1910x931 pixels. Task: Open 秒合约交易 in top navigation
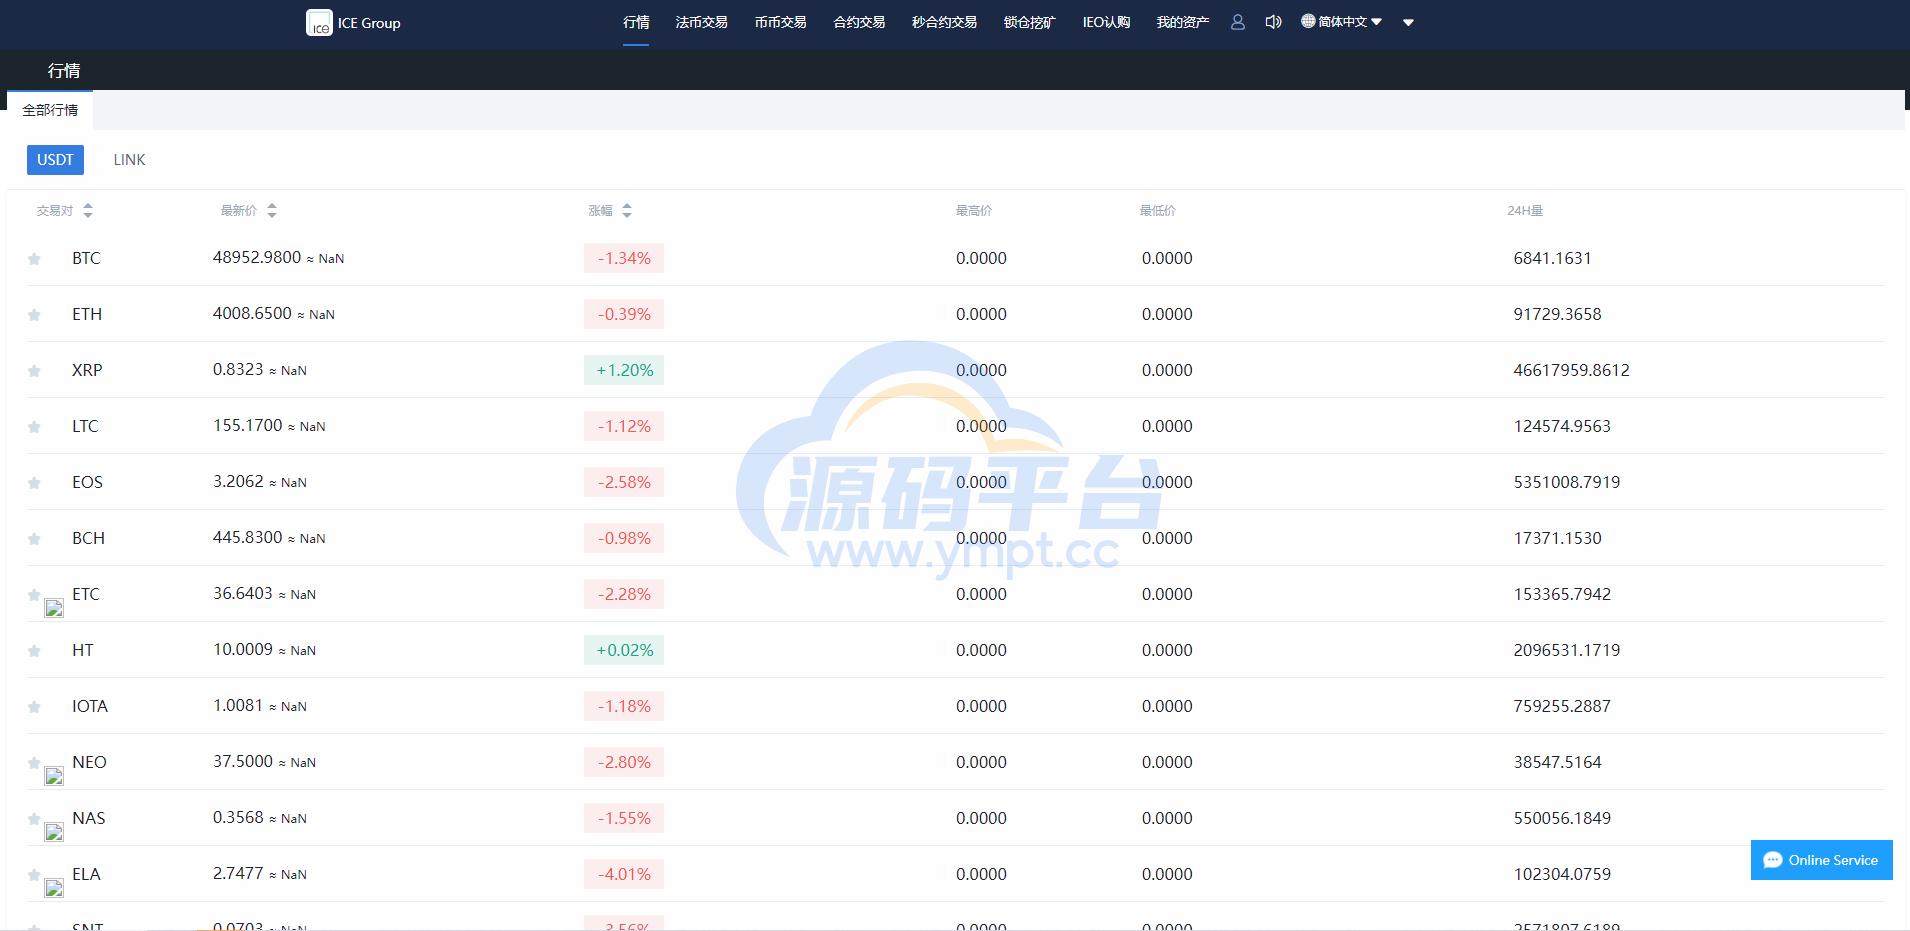pyautogui.click(x=944, y=22)
